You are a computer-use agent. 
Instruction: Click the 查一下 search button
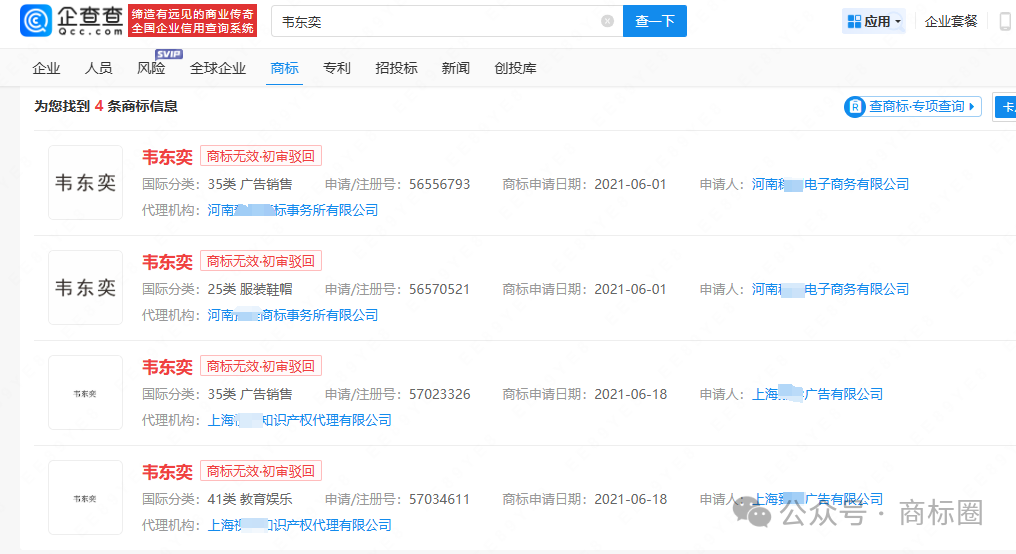point(654,21)
